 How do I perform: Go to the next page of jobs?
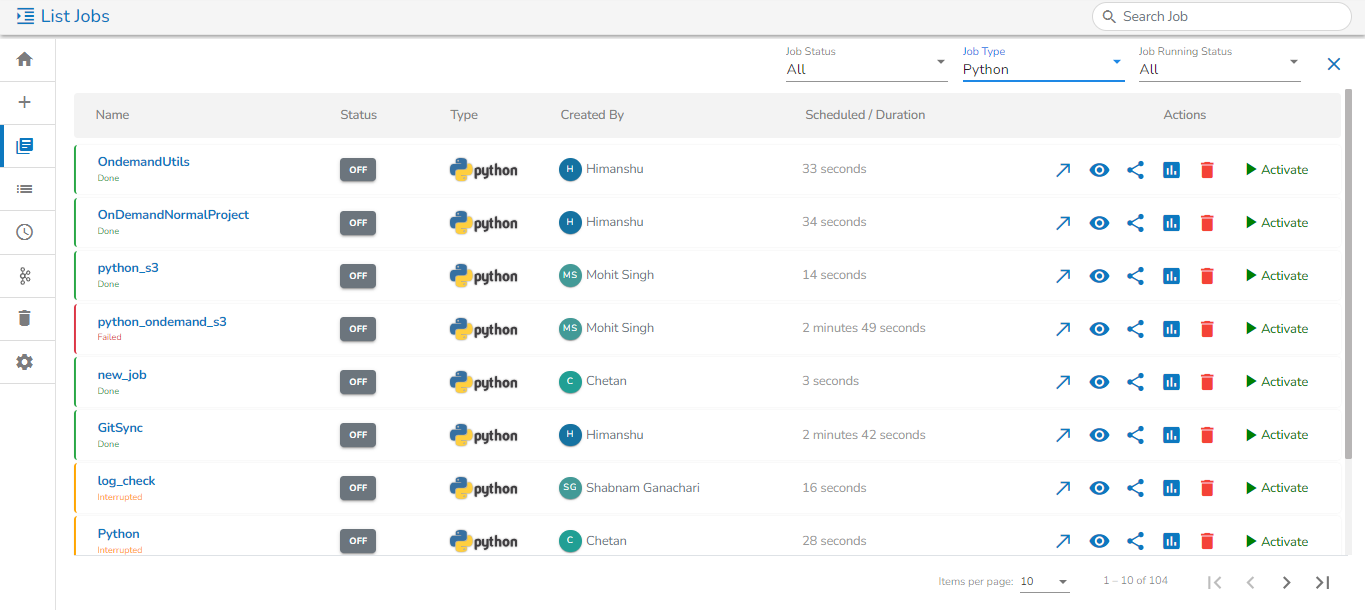pos(1287,582)
